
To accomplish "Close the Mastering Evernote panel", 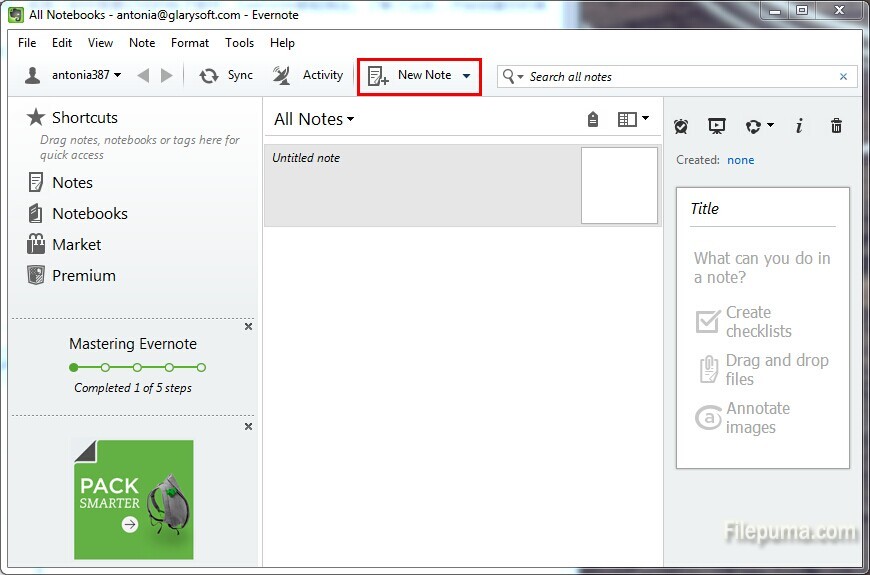I will pyautogui.click(x=249, y=327).
